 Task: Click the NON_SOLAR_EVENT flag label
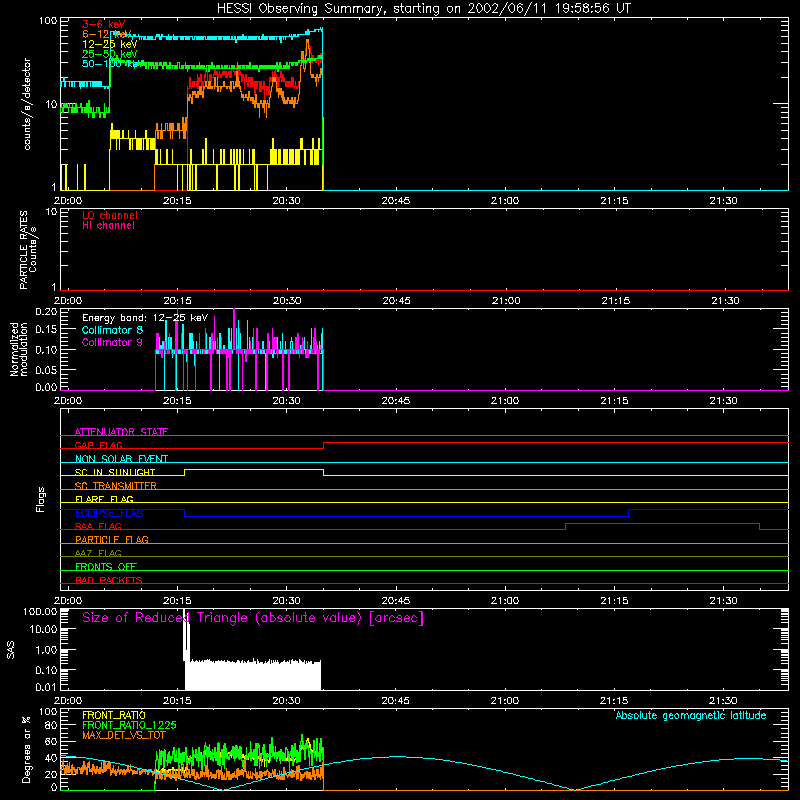(x=121, y=459)
